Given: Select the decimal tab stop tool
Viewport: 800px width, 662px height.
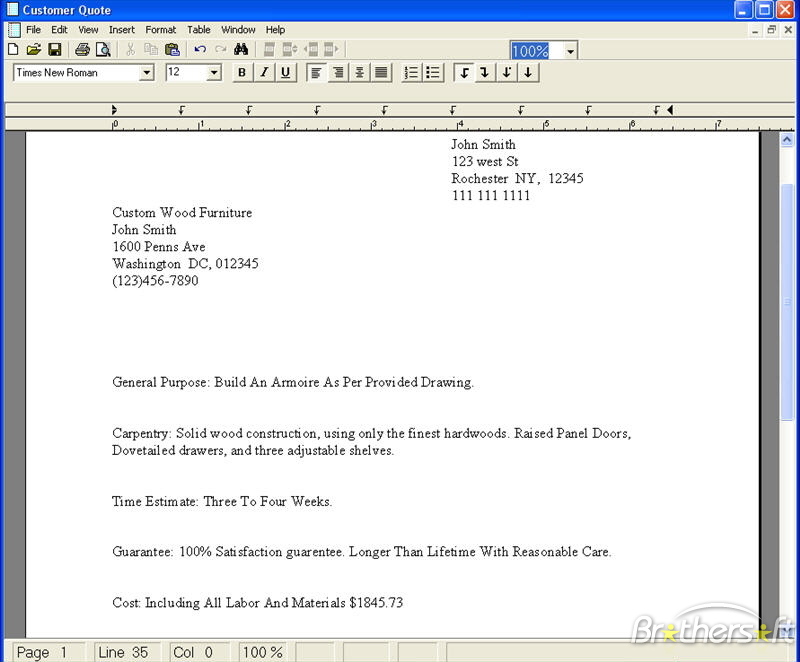Looking at the screenshot, I should [x=507, y=72].
